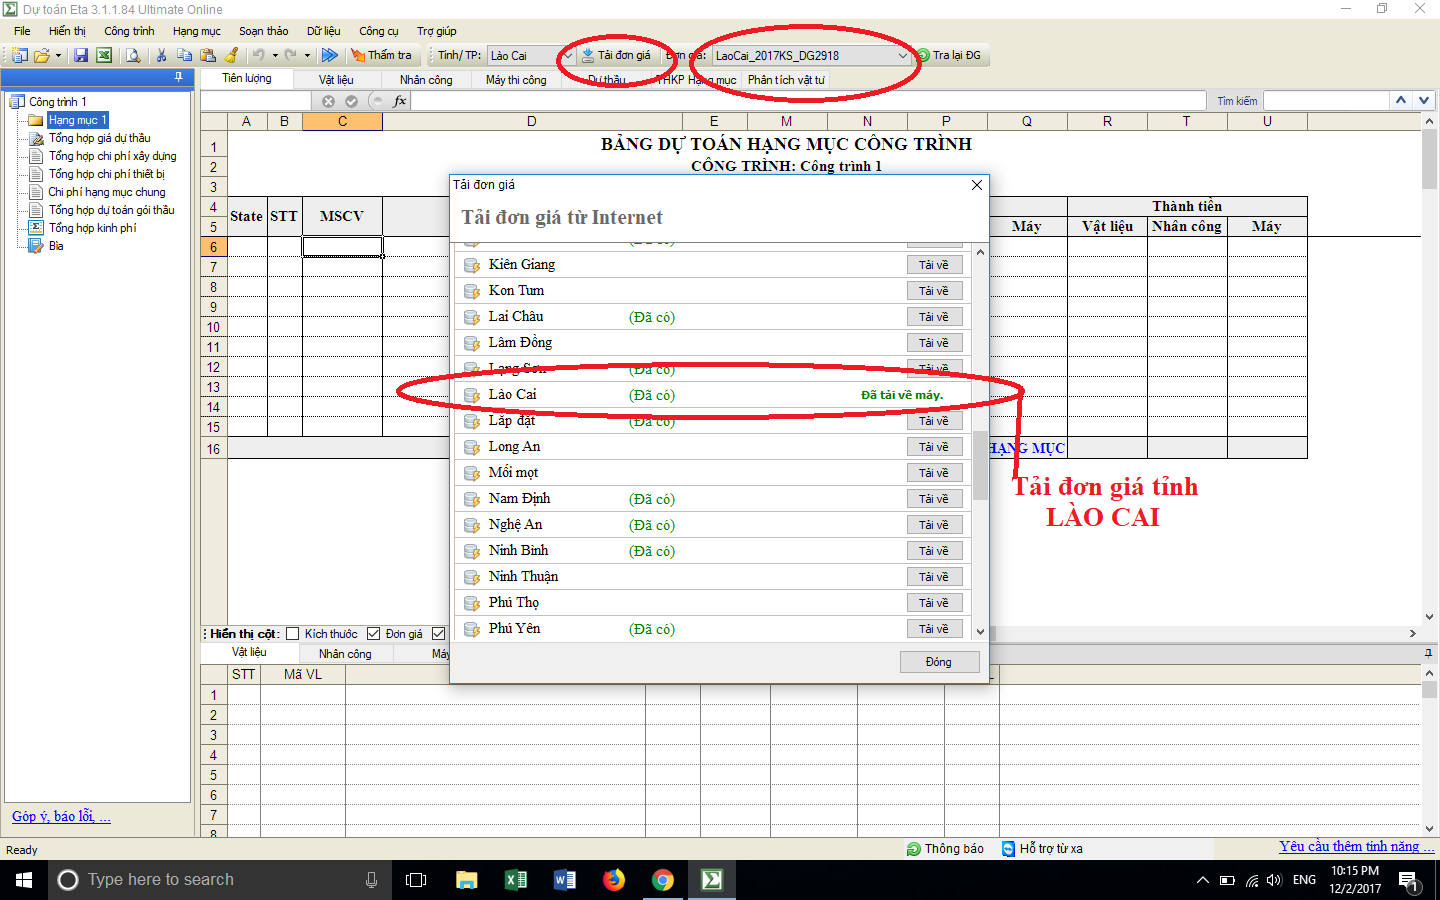Click the Excel export toolbar icon
The image size is (1440, 900).
pos(104,56)
